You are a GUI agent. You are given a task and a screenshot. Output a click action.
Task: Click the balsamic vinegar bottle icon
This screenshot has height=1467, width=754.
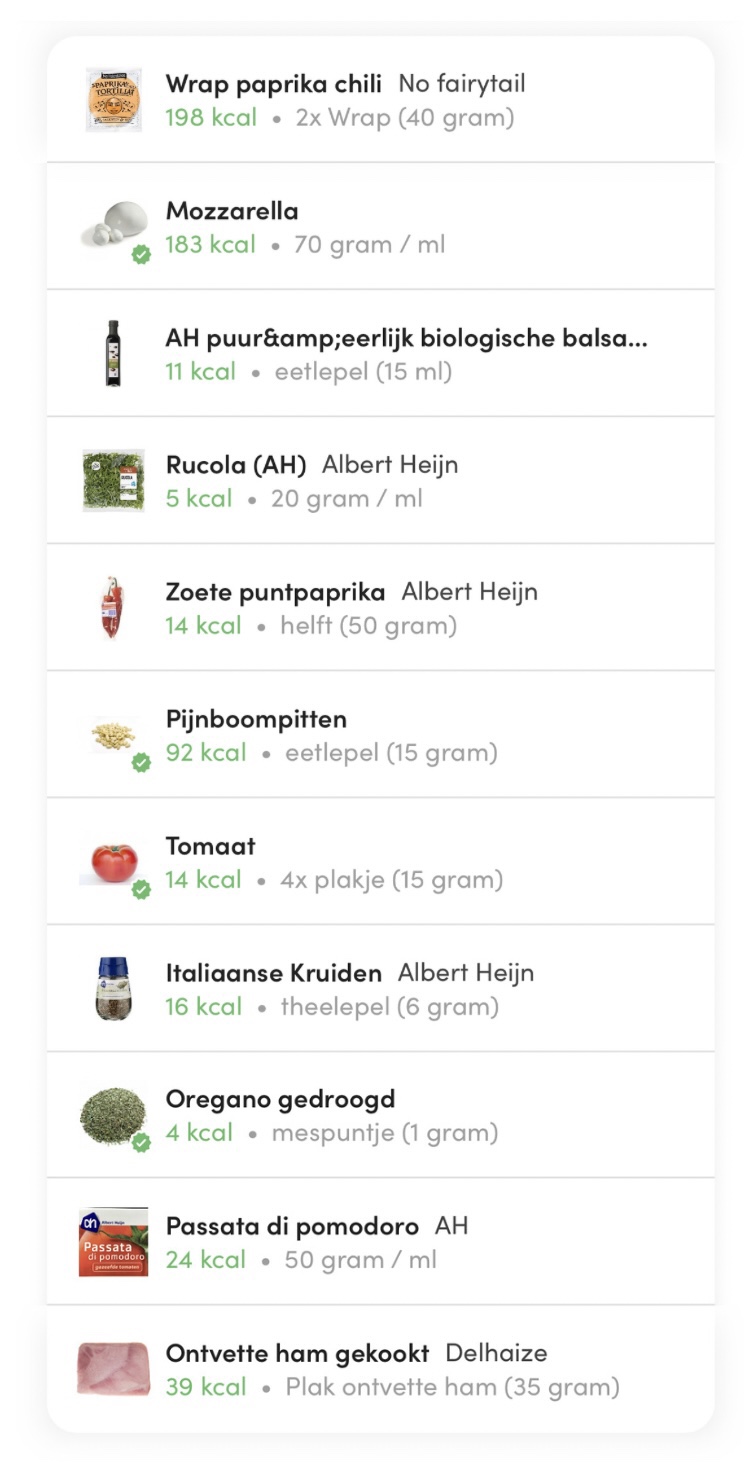pyautogui.click(x=113, y=354)
